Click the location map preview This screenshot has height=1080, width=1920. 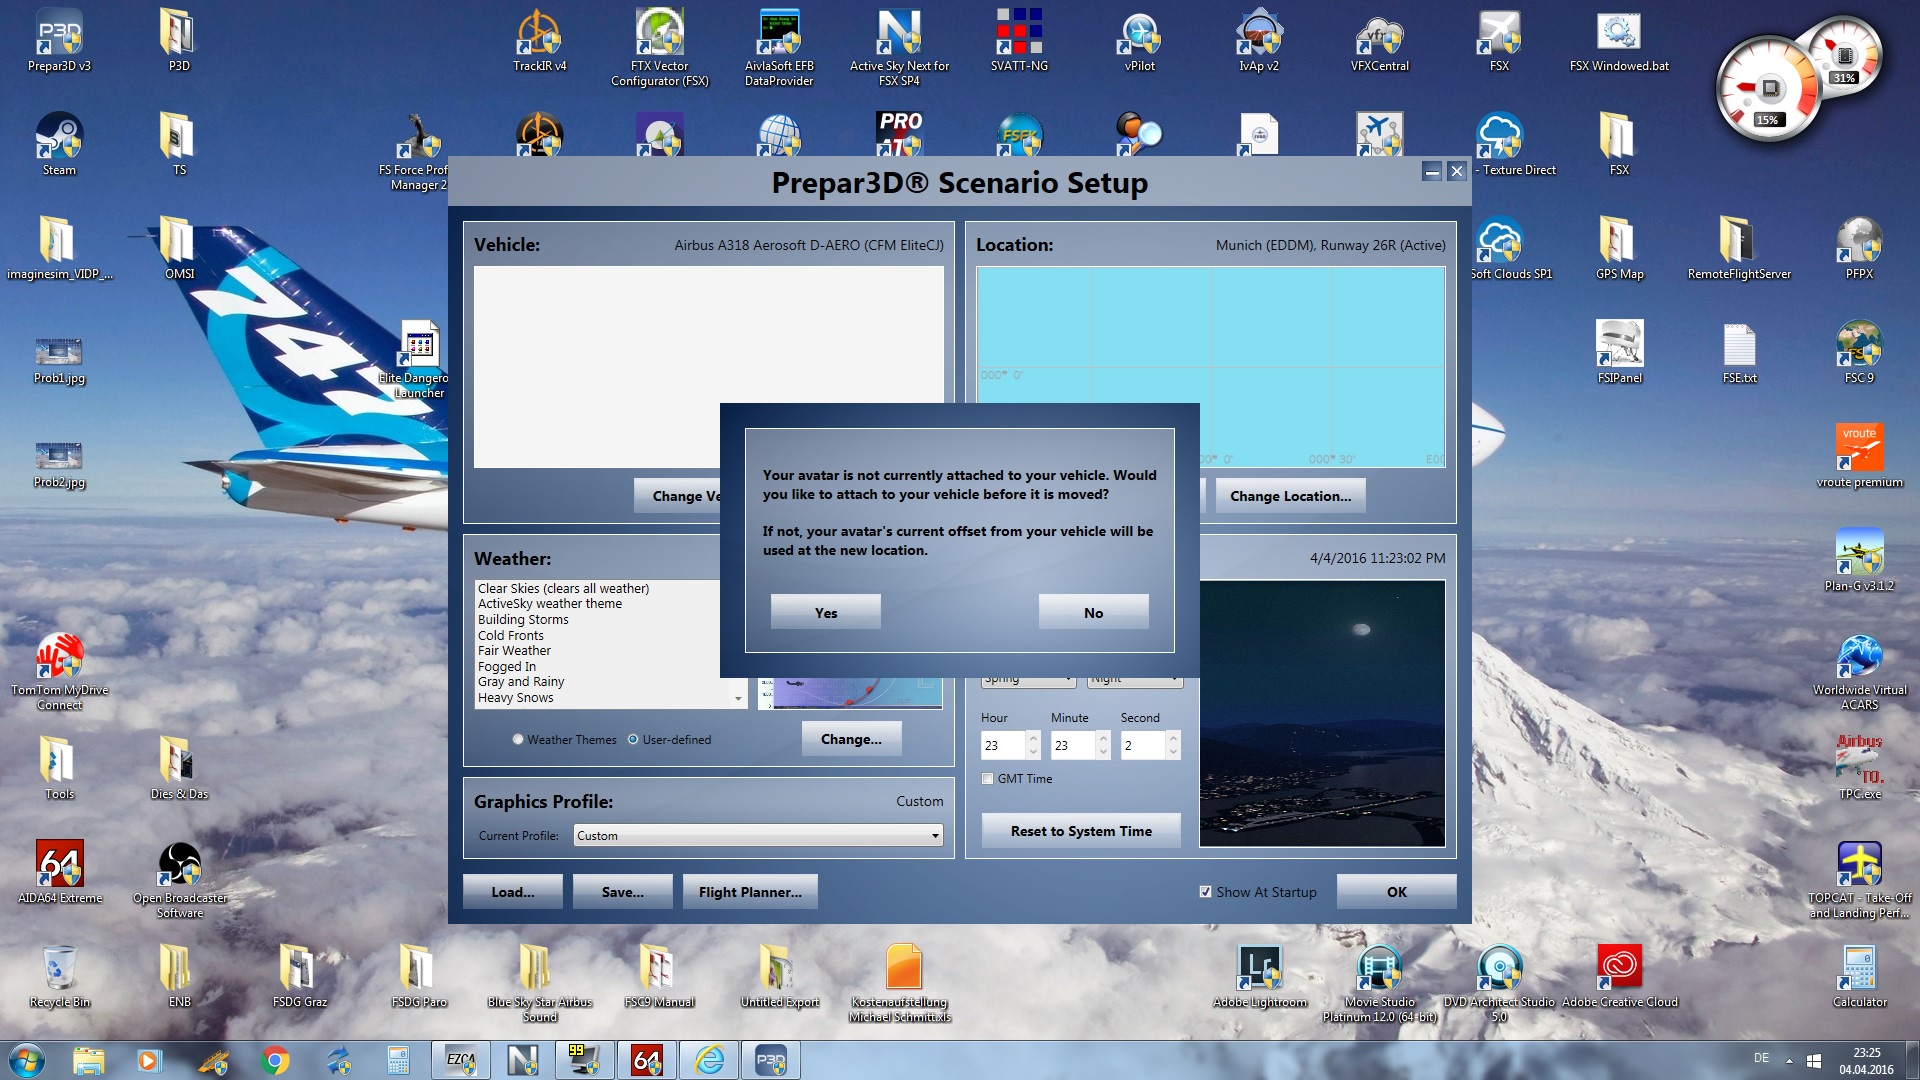point(1211,366)
